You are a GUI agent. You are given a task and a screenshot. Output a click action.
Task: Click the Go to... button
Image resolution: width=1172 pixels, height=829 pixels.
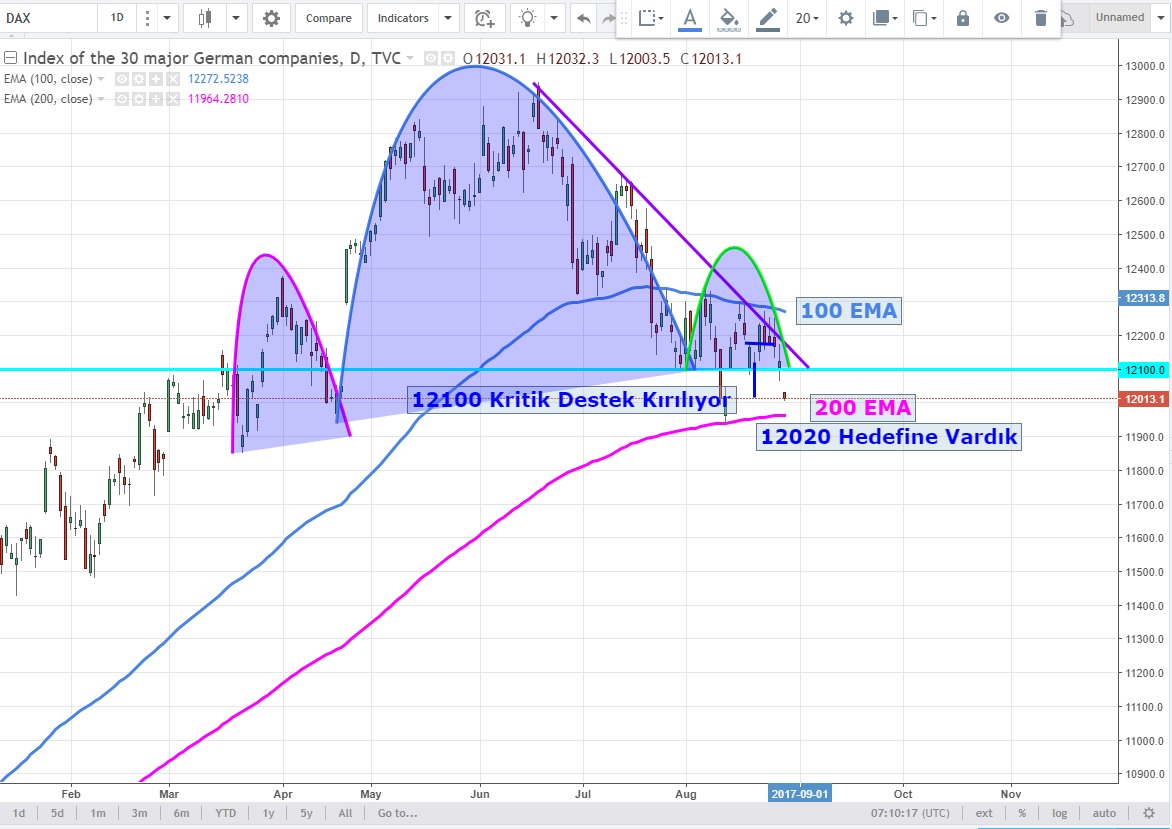pos(397,813)
